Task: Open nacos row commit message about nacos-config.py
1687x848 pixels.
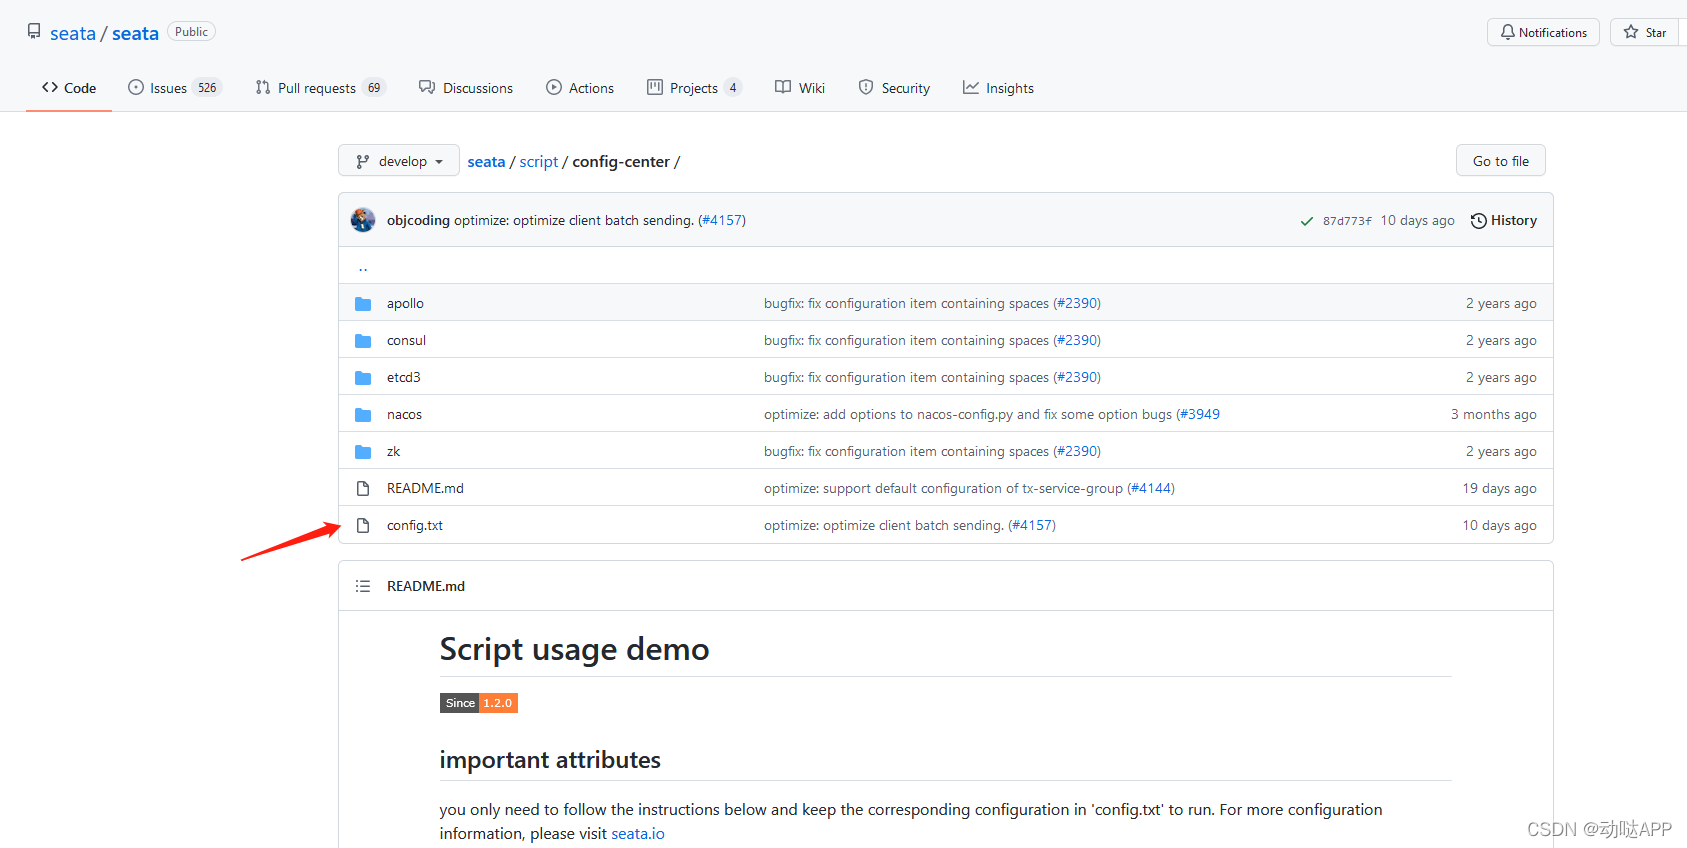Action: point(968,414)
